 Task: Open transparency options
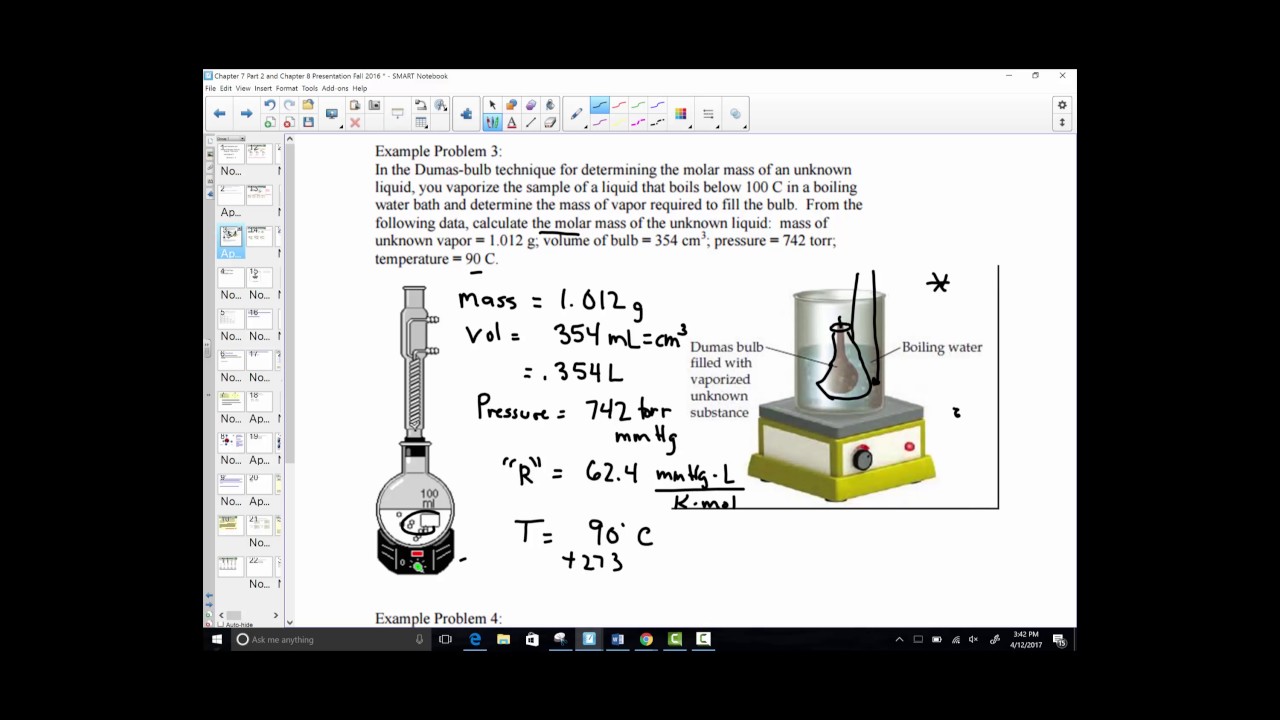[735, 114]
